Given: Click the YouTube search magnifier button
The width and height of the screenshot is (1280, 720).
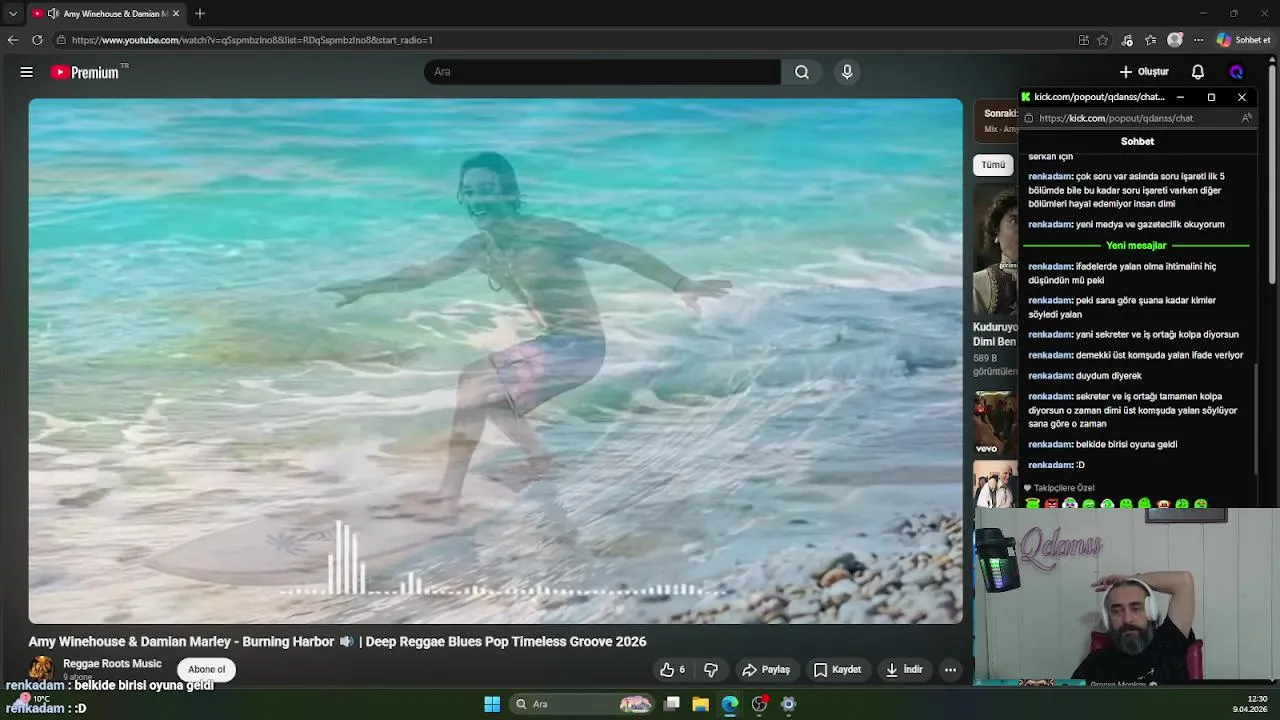Looking at the screenshot, I should coord(802,72).
